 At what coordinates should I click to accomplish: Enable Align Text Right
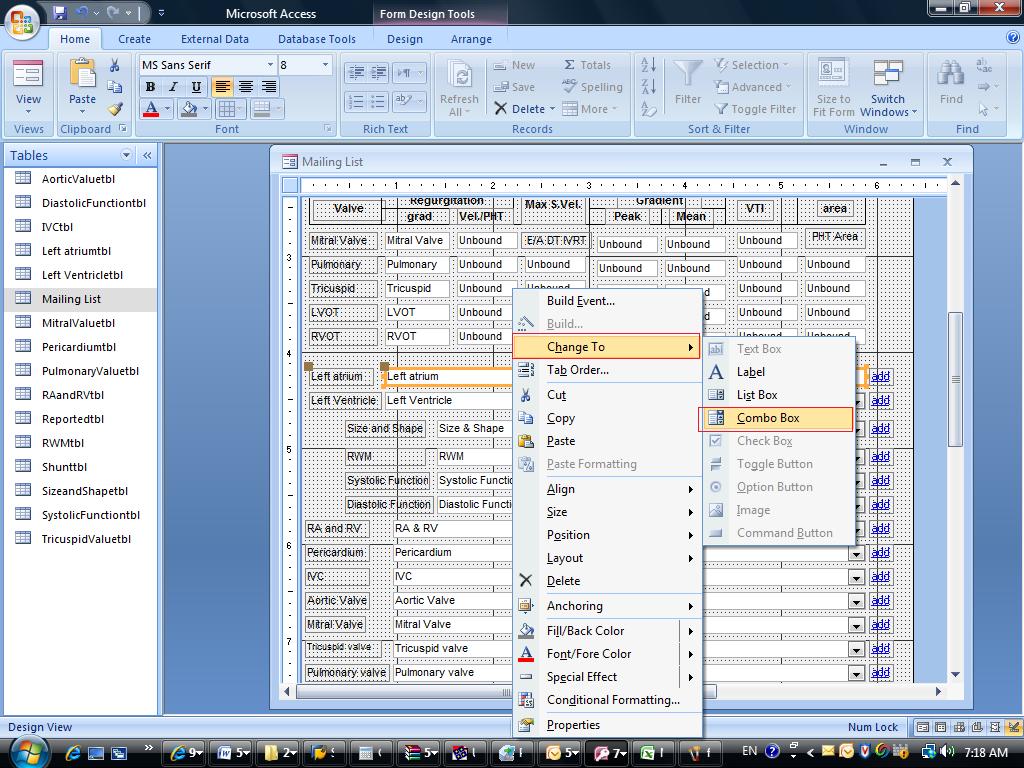(268, 87)
